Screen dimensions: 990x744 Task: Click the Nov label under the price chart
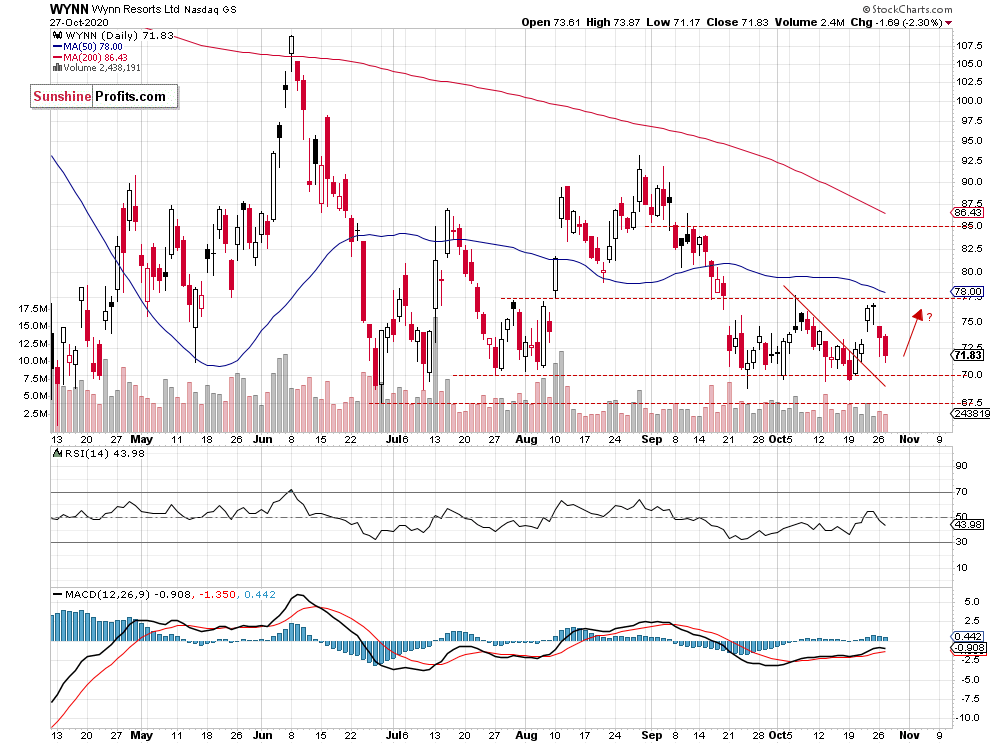tap(909, 439)
